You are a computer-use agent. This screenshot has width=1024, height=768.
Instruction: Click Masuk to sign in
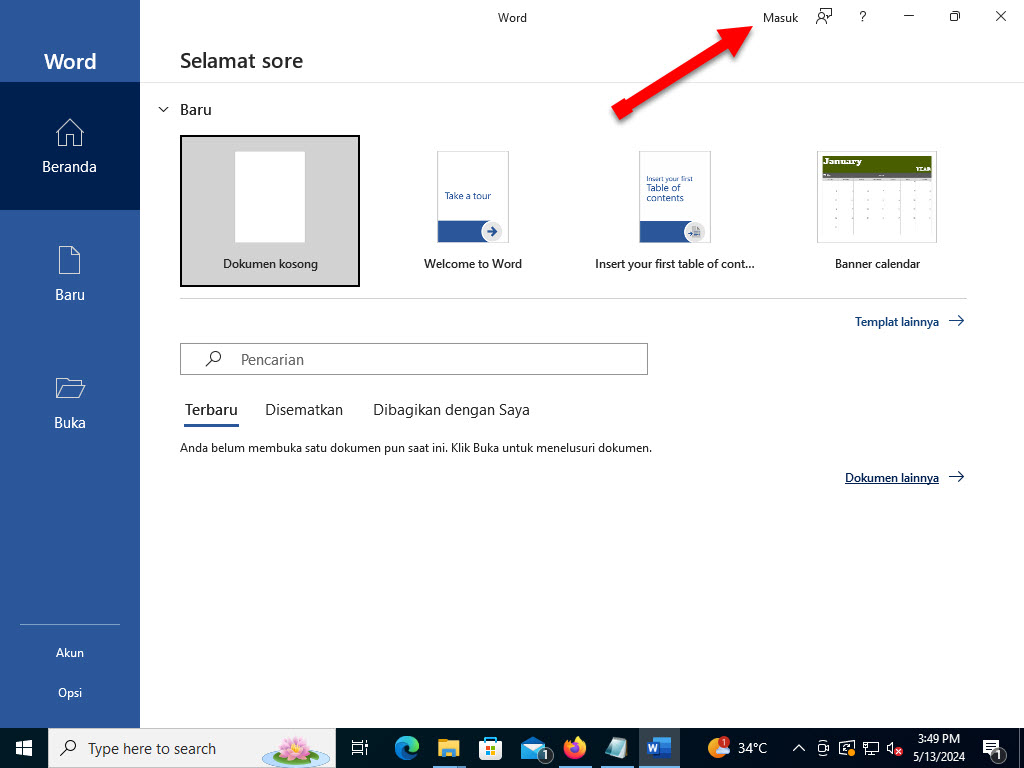(780, 17)
